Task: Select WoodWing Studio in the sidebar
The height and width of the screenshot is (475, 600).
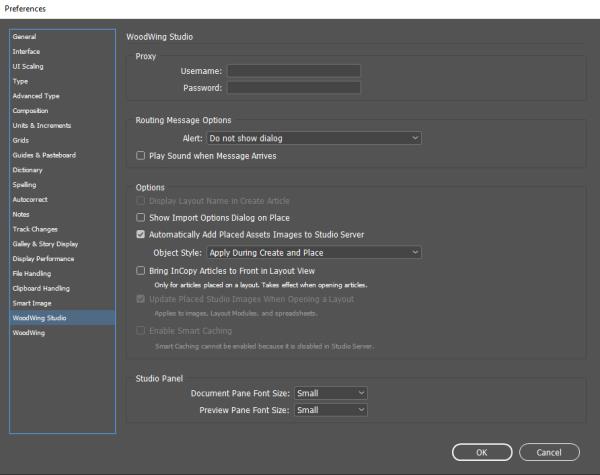Action: pyautogui.click(x=62, y=318)
